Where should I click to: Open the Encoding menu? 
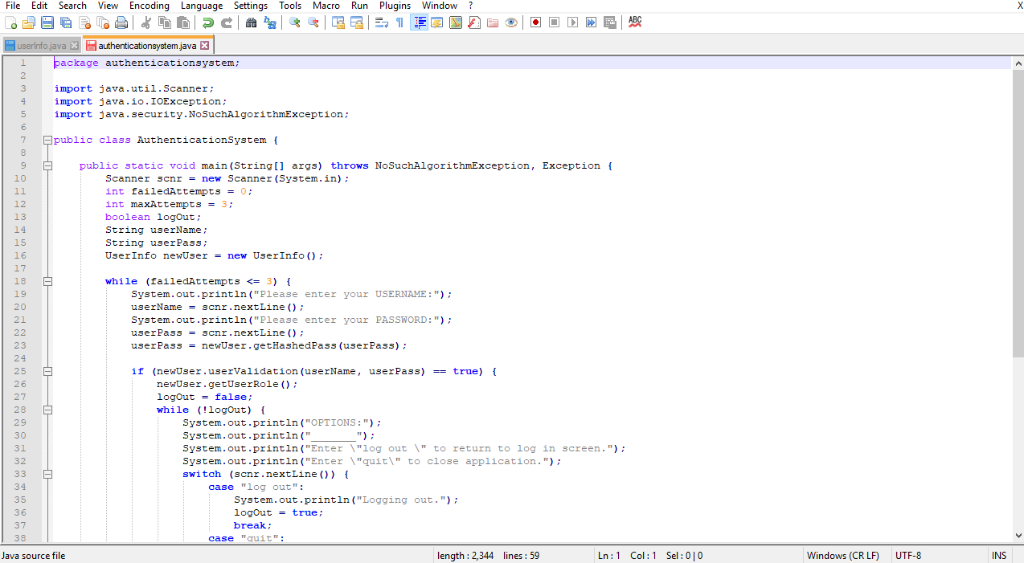(x=149, y=6)
